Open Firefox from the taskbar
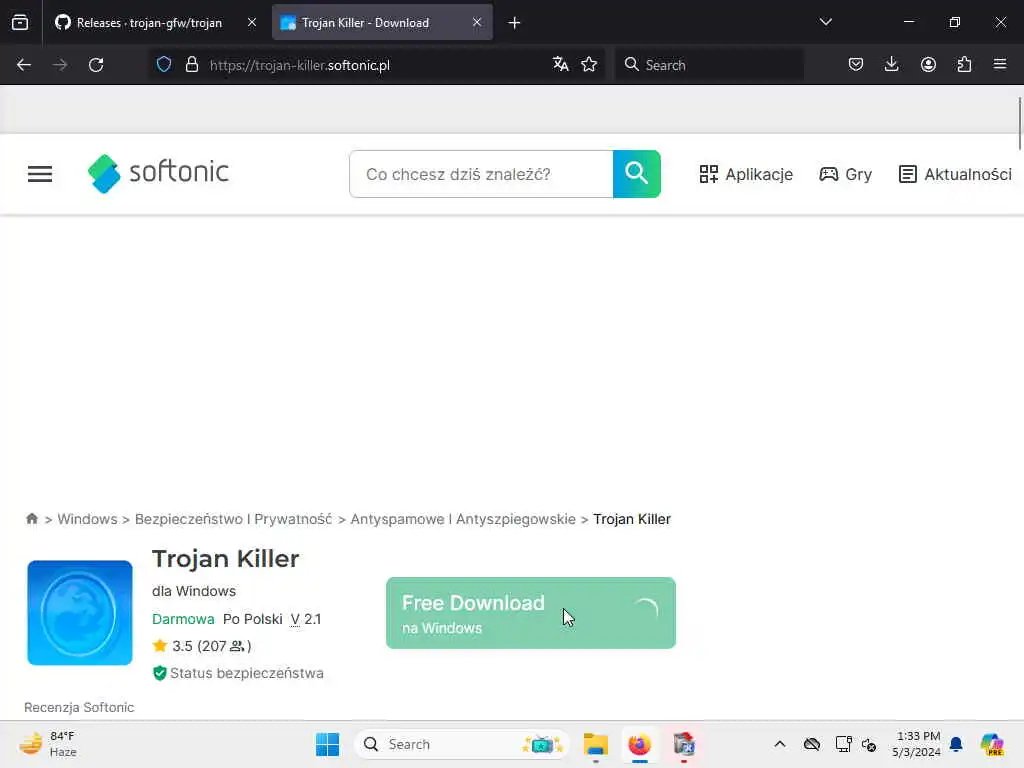 click(640, 744)
